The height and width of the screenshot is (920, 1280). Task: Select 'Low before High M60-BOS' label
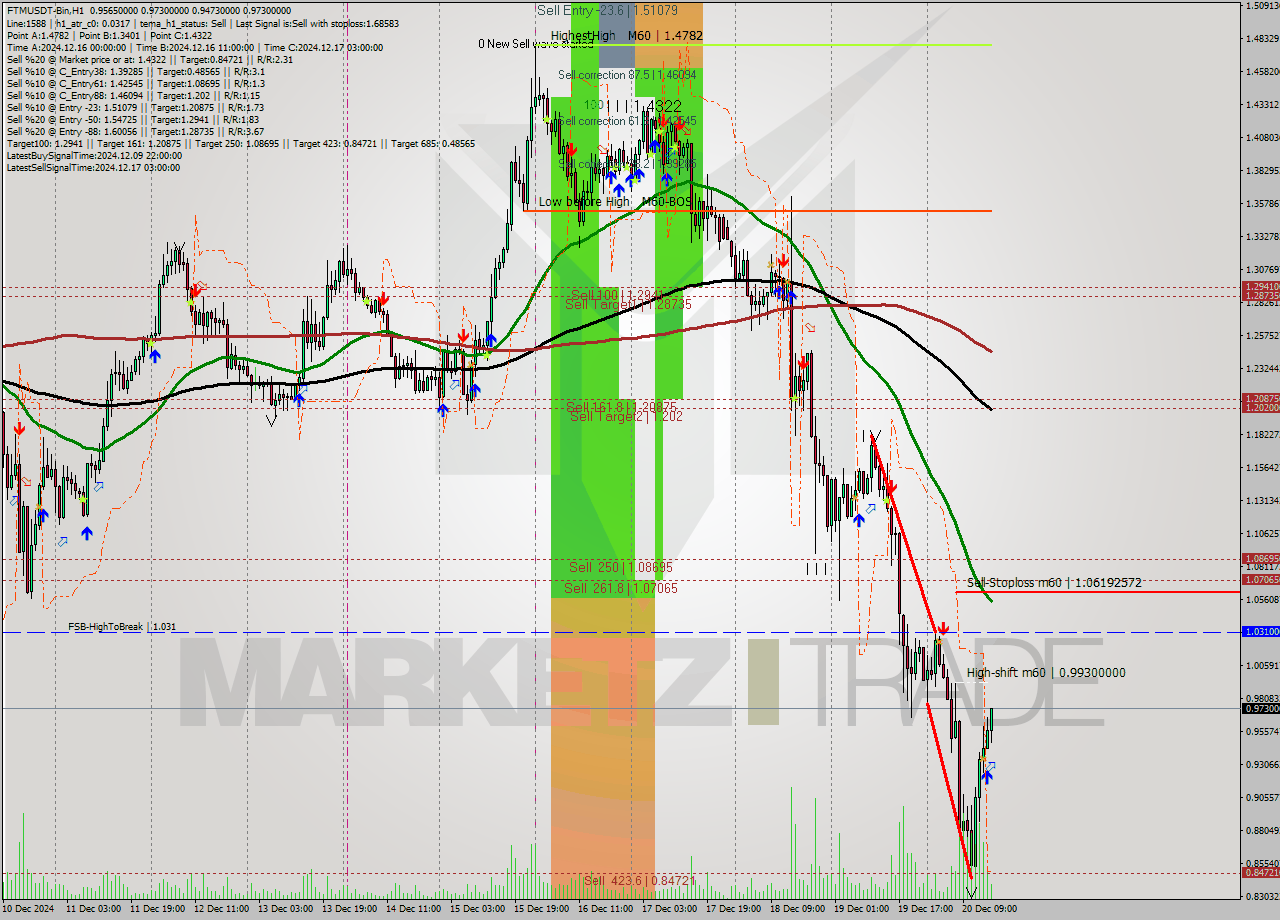pos(615,201)
